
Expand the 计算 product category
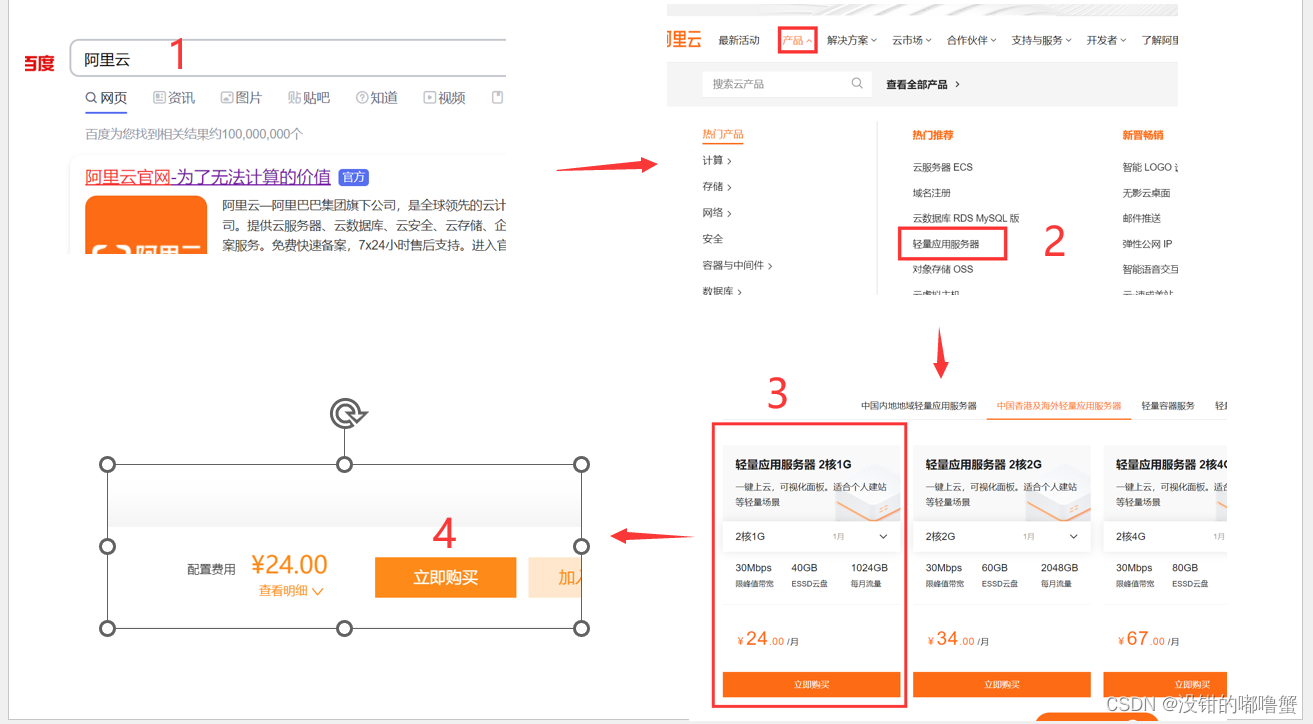717,161
